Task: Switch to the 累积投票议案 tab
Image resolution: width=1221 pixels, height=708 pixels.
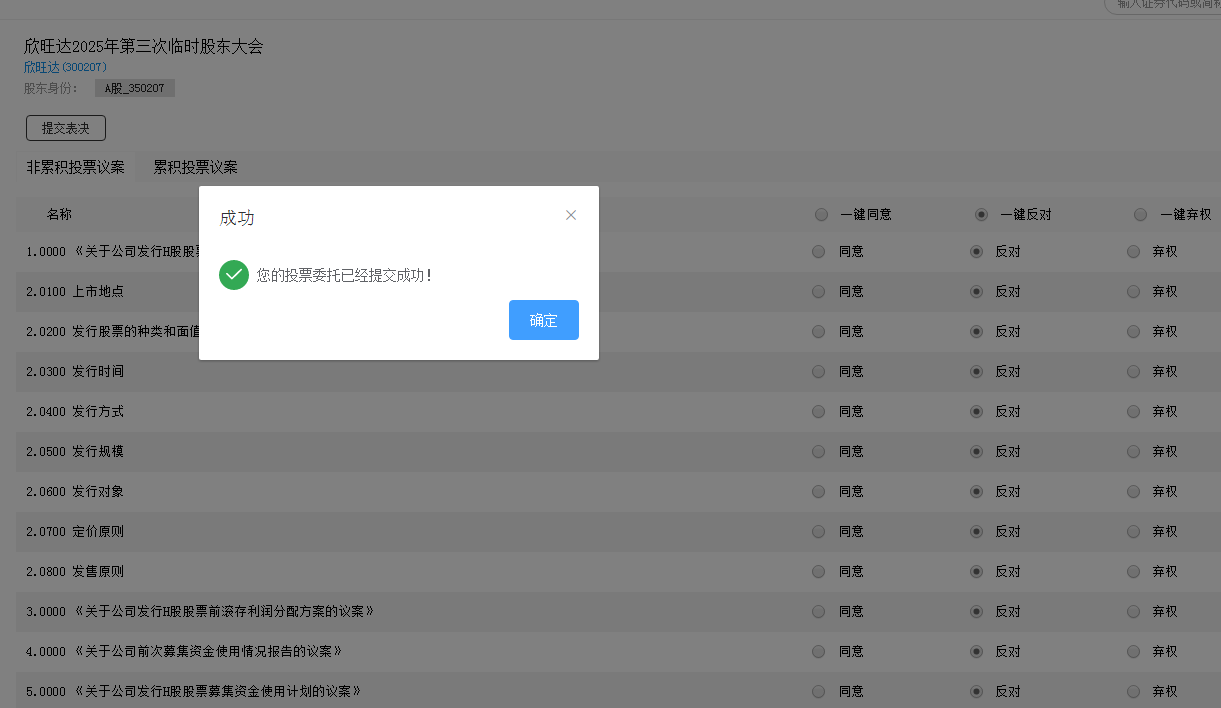Action: pos(195,167)
